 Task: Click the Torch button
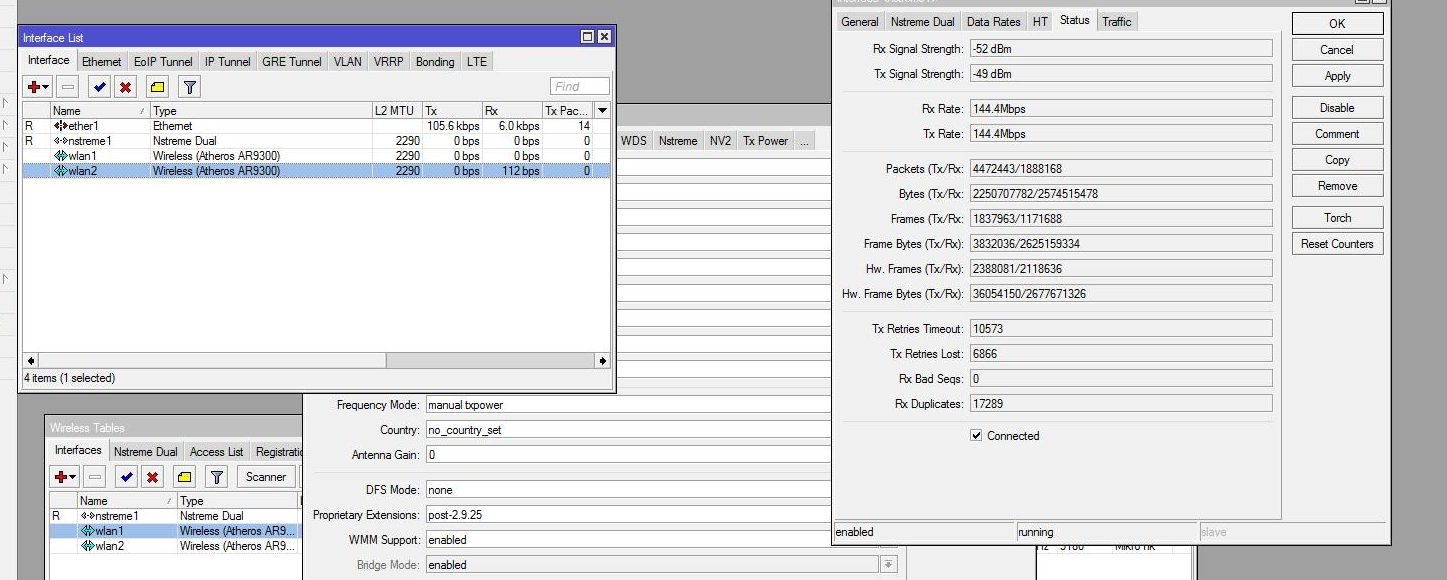pyautogui.click(x=1337, y=218)
